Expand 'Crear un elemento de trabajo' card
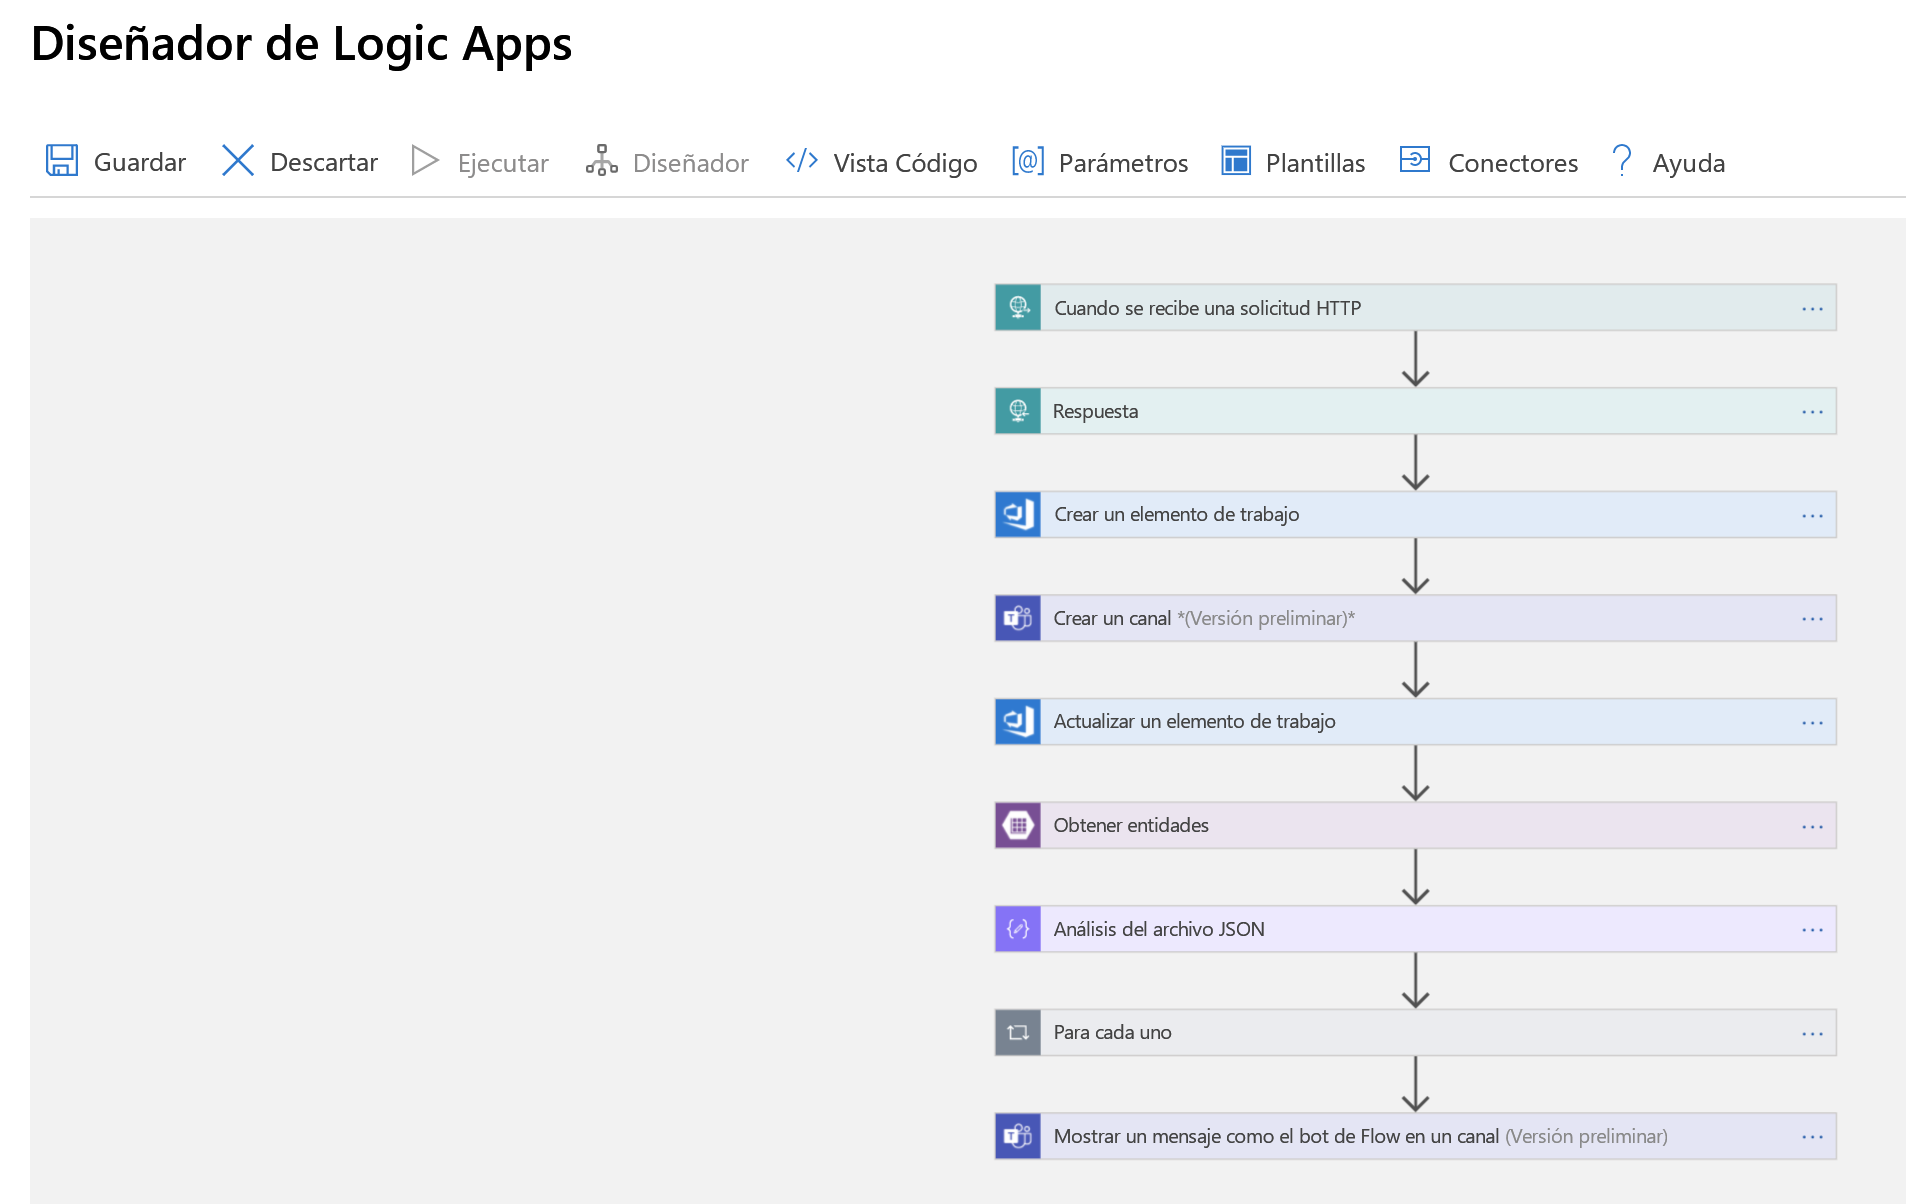 point(1415,515)
